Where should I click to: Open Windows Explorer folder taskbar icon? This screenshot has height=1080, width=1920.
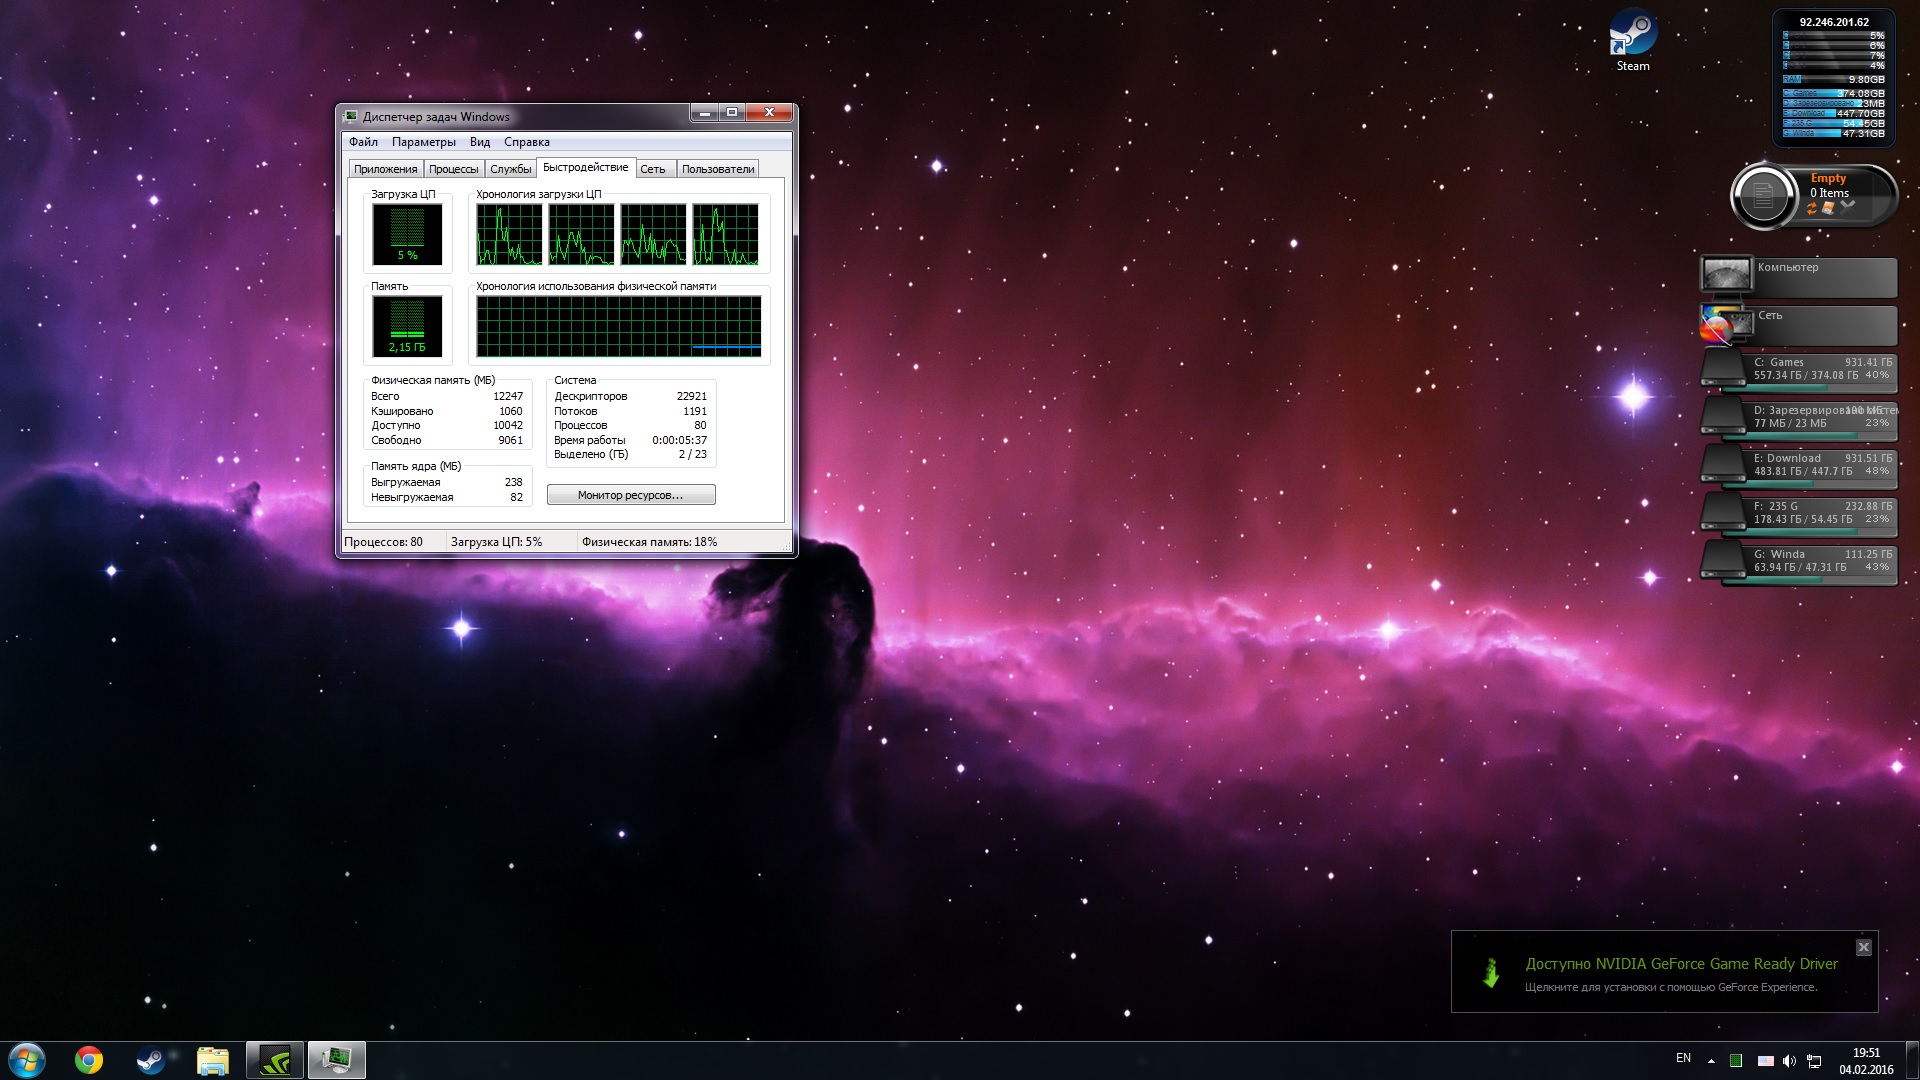(x=213, y=1060)
